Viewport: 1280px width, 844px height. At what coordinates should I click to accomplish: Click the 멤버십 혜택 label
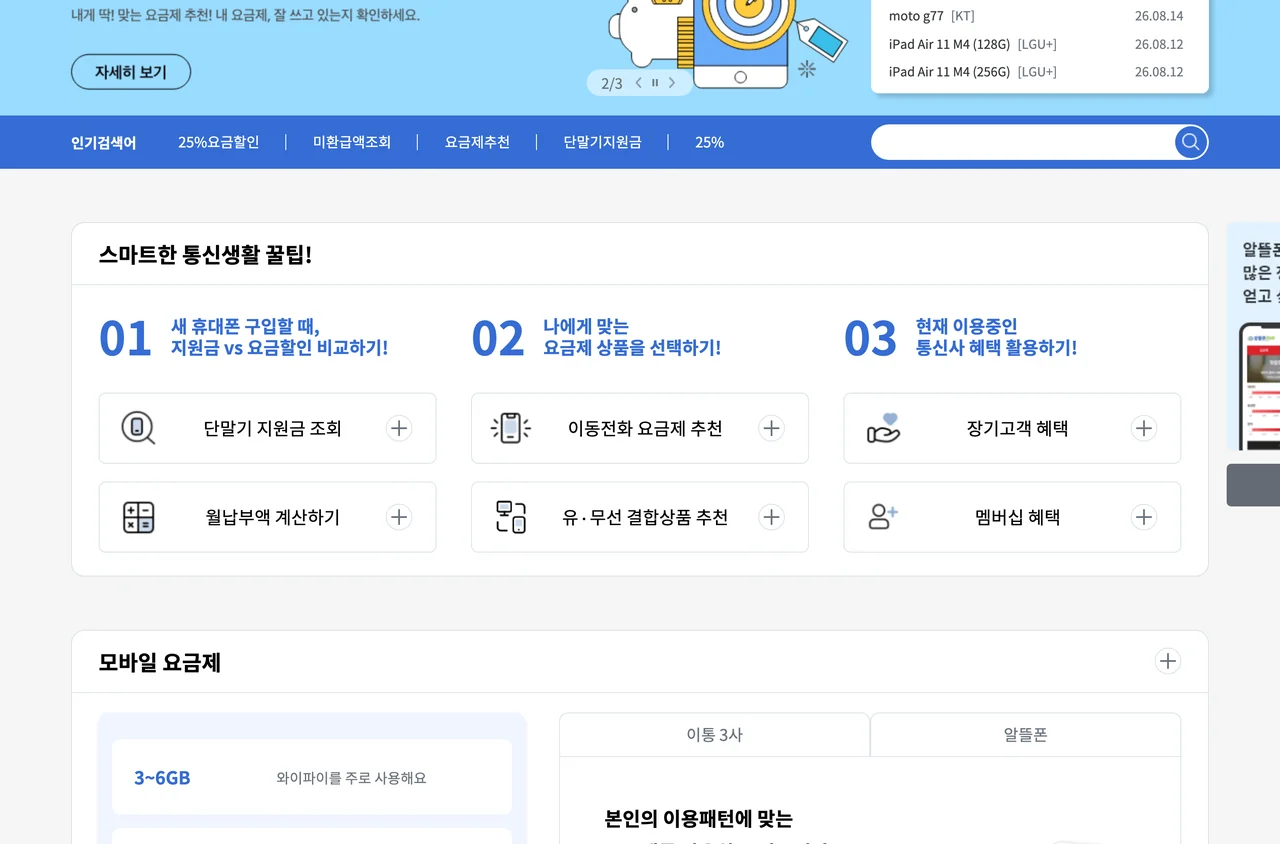coord(1017,517)
